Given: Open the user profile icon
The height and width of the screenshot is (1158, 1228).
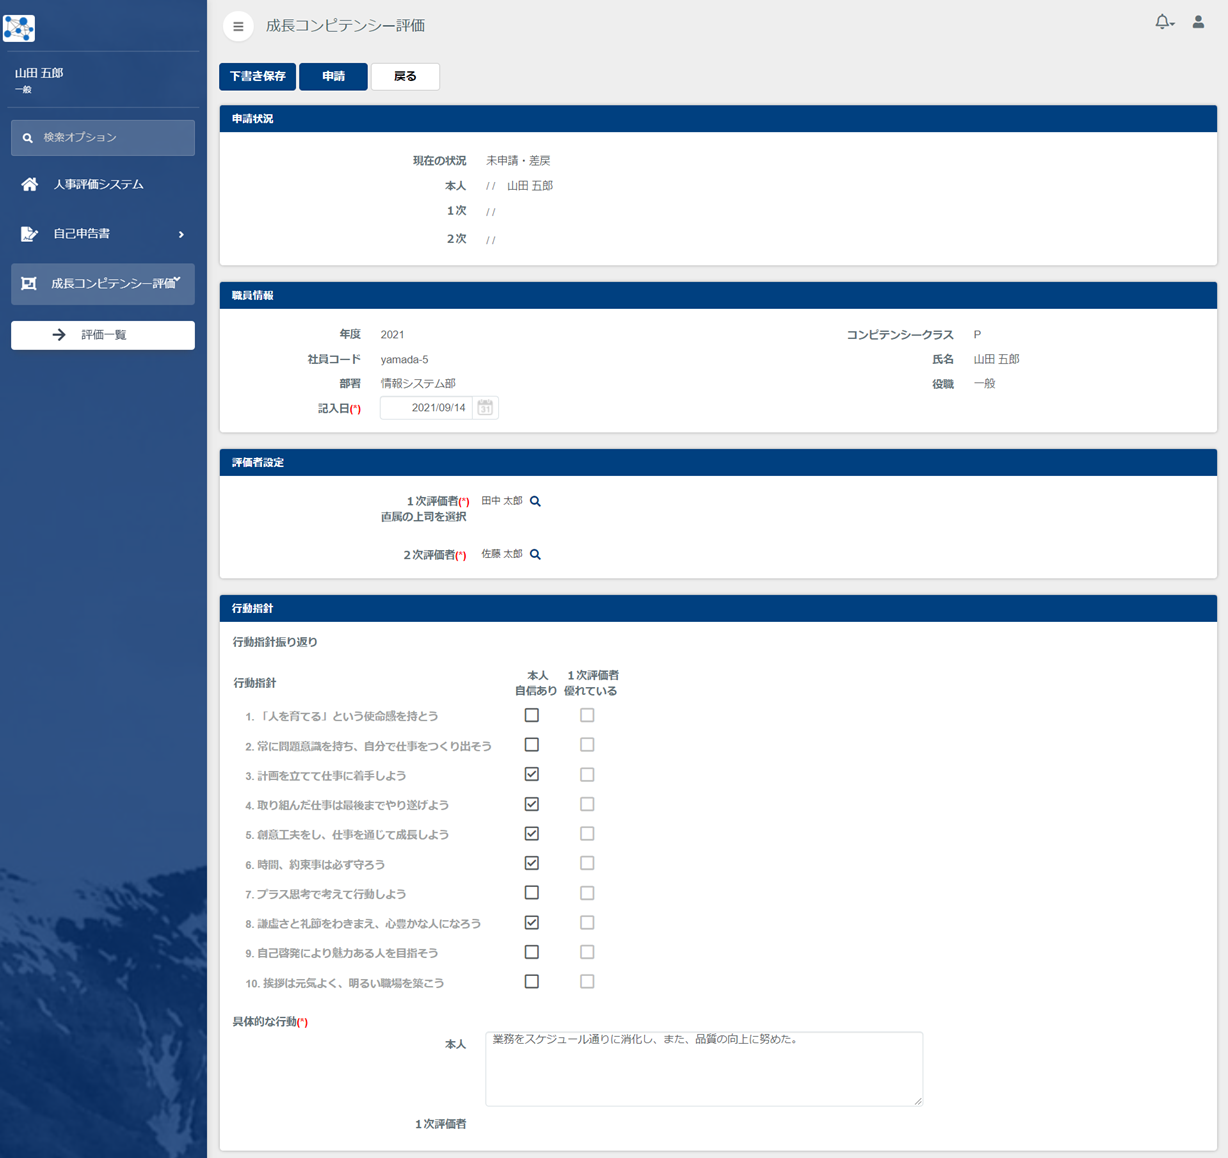Looking at the screenshot, I should tap(1198, 22).
